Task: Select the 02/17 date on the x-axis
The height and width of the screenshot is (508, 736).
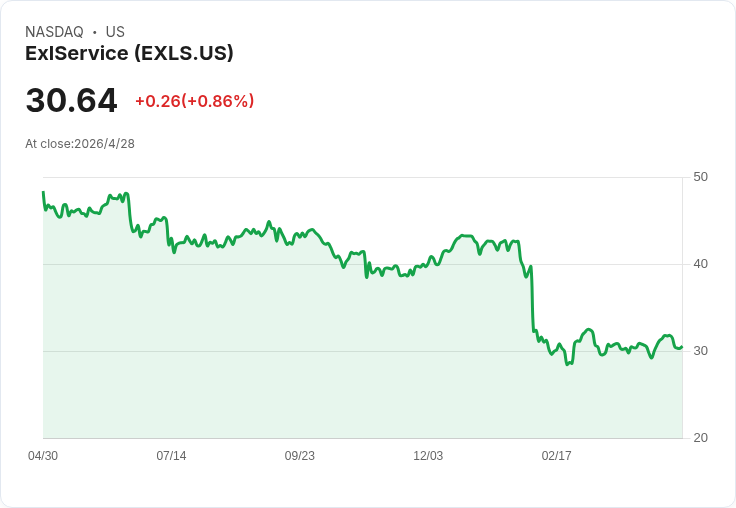Action: pyautogui.click(x=556, y=456)
